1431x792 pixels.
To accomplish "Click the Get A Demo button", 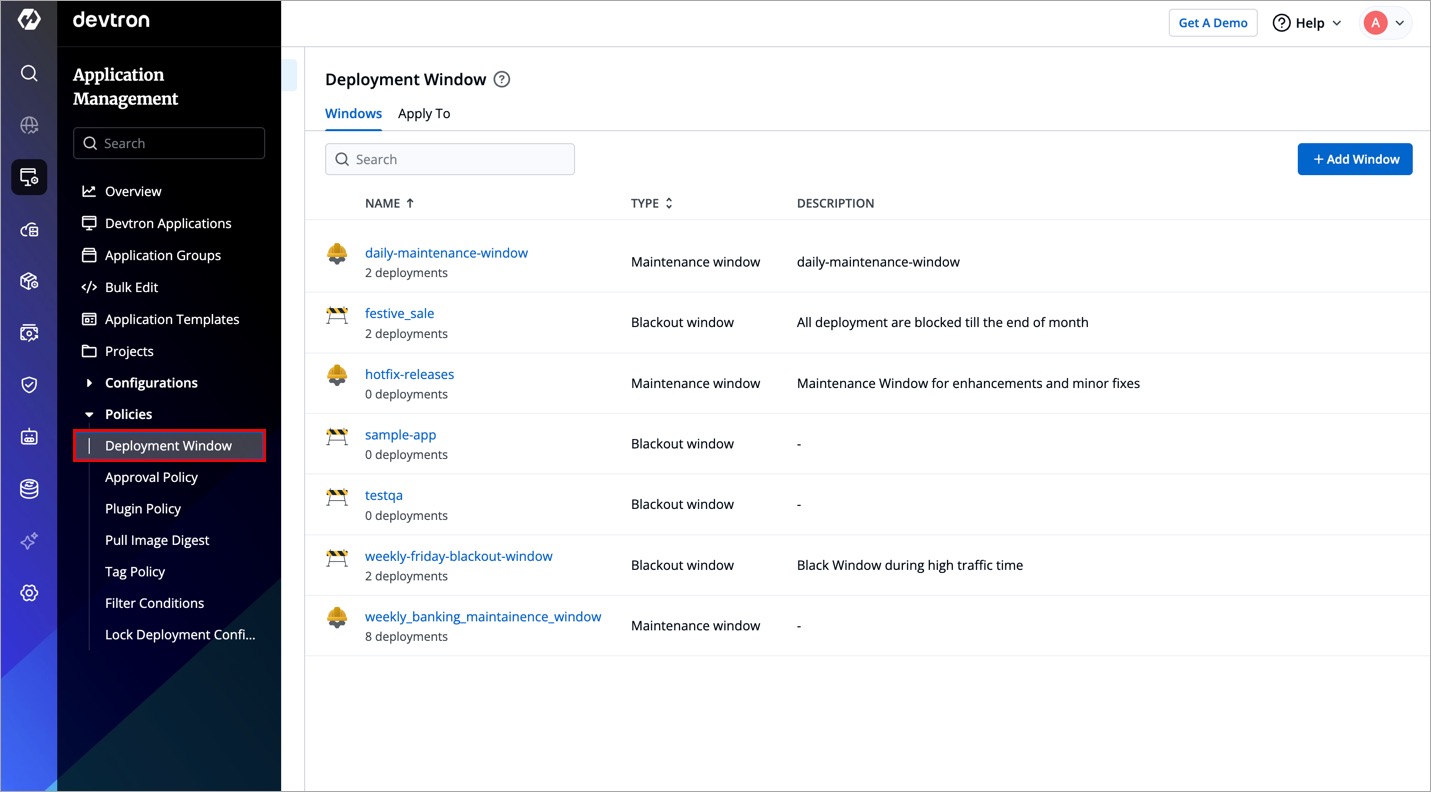I will tap(1212, 23).
